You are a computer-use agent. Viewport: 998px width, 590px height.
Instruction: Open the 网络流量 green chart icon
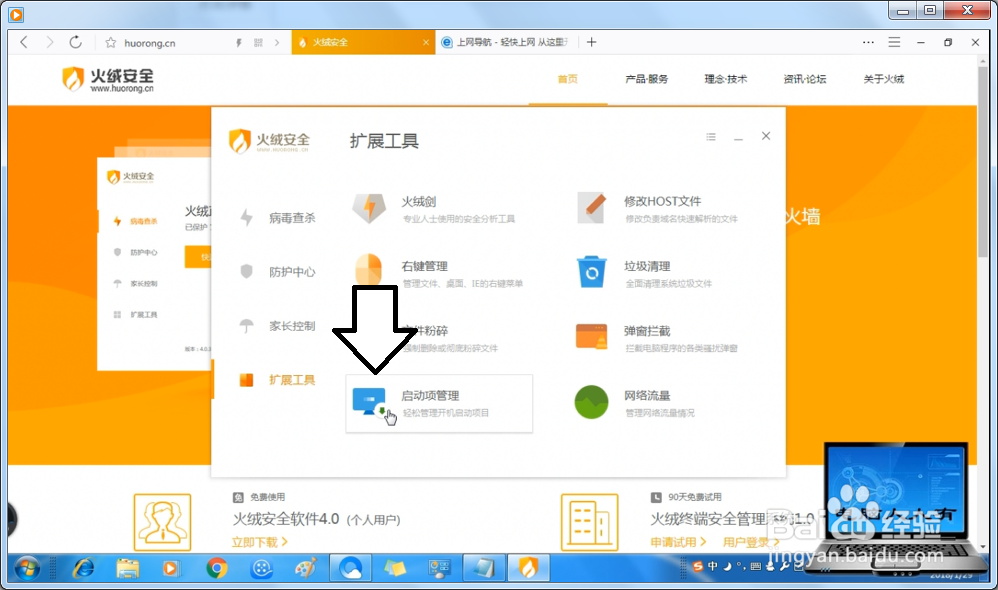coord(591,402)
